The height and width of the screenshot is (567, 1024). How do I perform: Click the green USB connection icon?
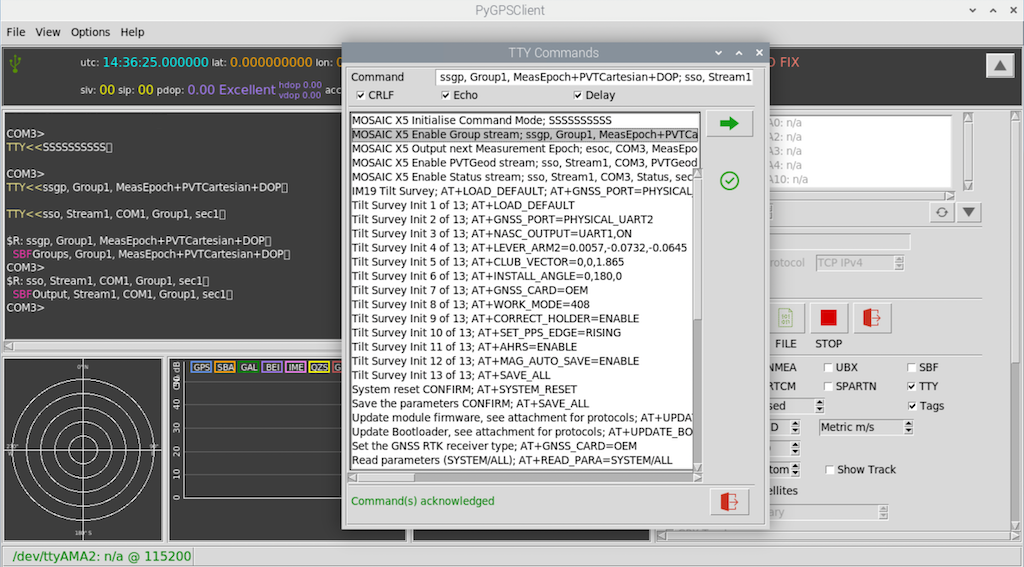pos(16,63)
